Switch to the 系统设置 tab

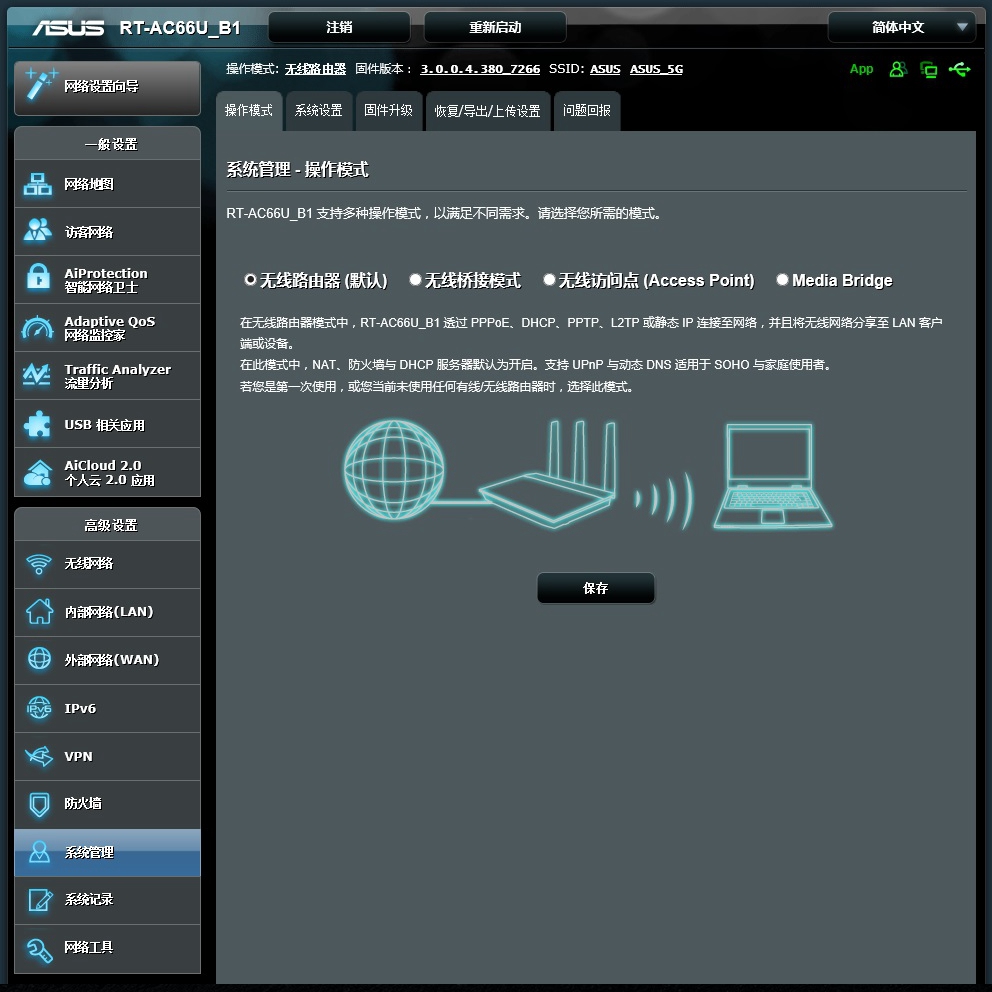[318, 111]
